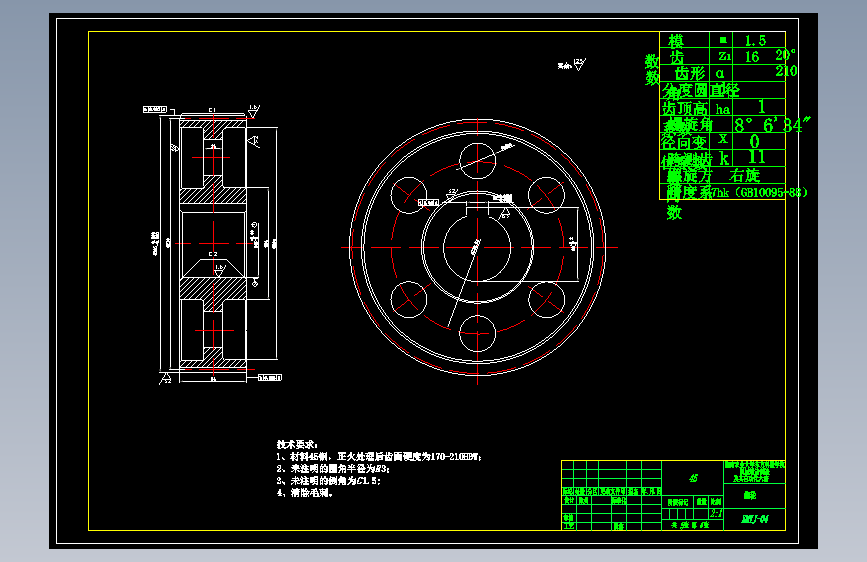Select the value '11' beside k
This screenshot has width=867, height=562.
click(x=757, y=157)
